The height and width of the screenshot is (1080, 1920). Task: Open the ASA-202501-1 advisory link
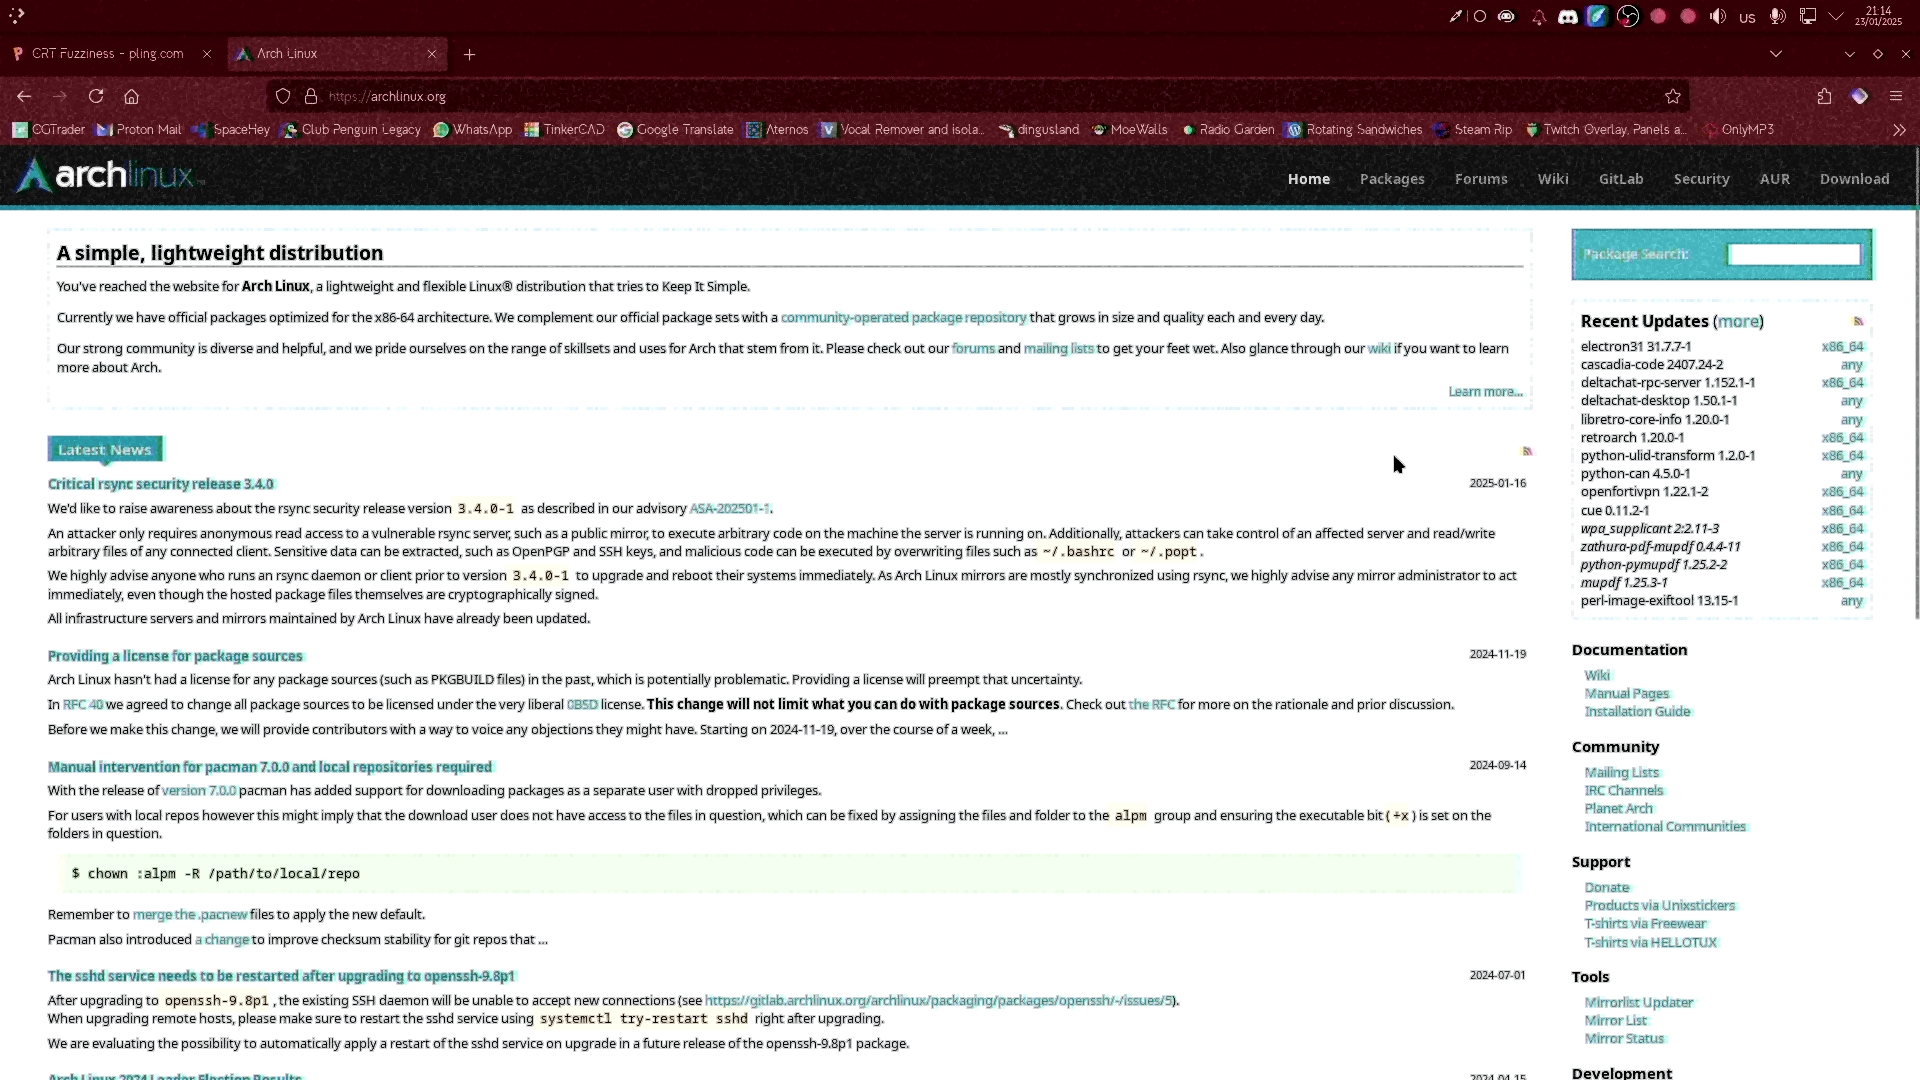pos(729,509)
